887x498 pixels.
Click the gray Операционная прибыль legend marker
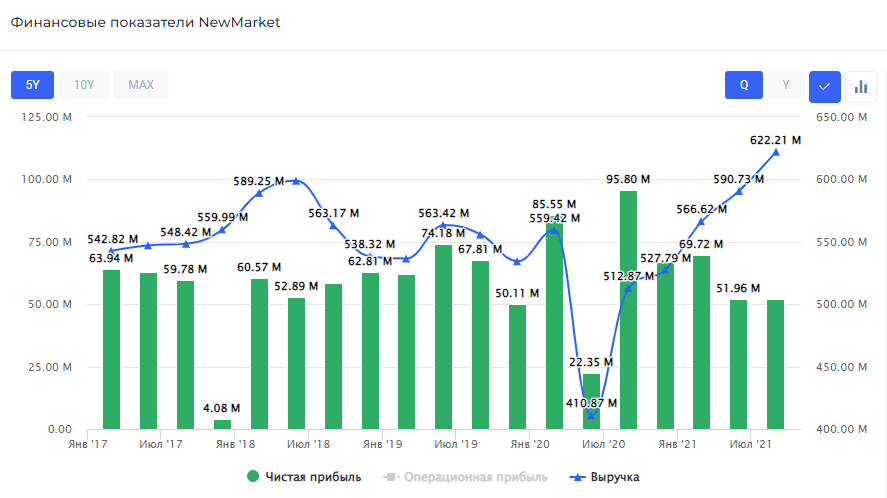391,477
